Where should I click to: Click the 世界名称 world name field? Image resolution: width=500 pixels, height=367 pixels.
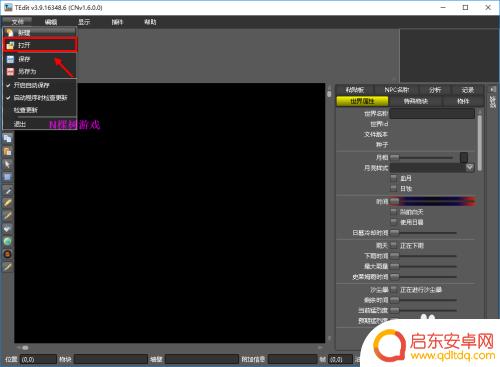432,113
